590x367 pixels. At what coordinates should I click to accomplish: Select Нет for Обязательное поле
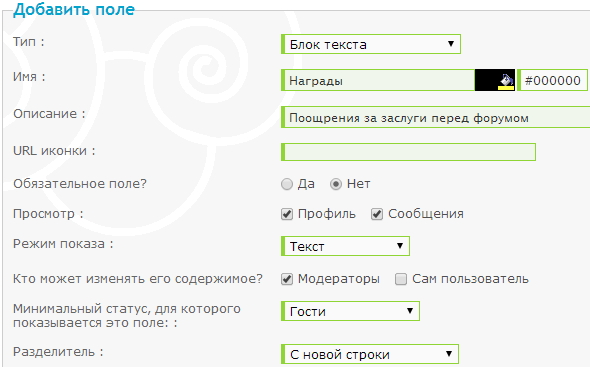(x=336, y=184)
